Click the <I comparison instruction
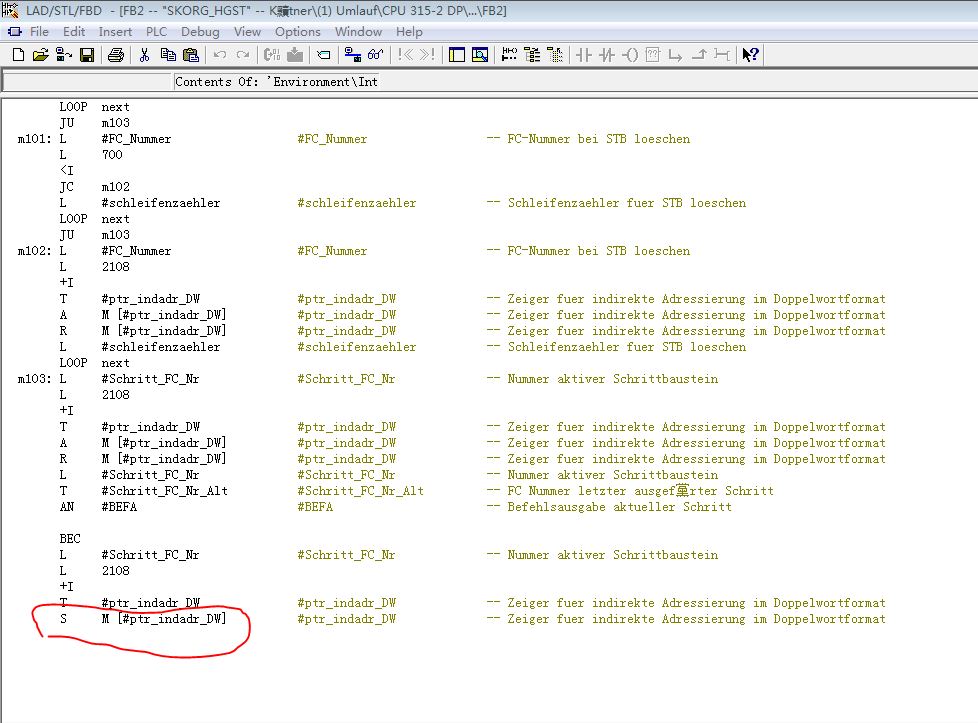The width and height of the screenshot is (978, 723). [x=67, y=171]
